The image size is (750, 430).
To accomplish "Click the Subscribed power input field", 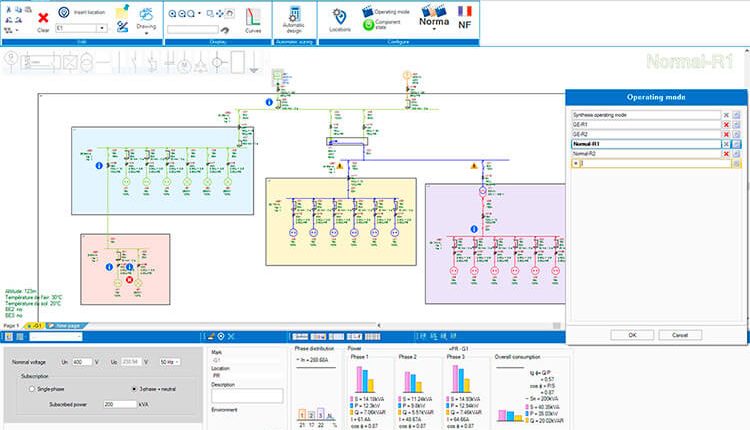I will pos(120,404).
